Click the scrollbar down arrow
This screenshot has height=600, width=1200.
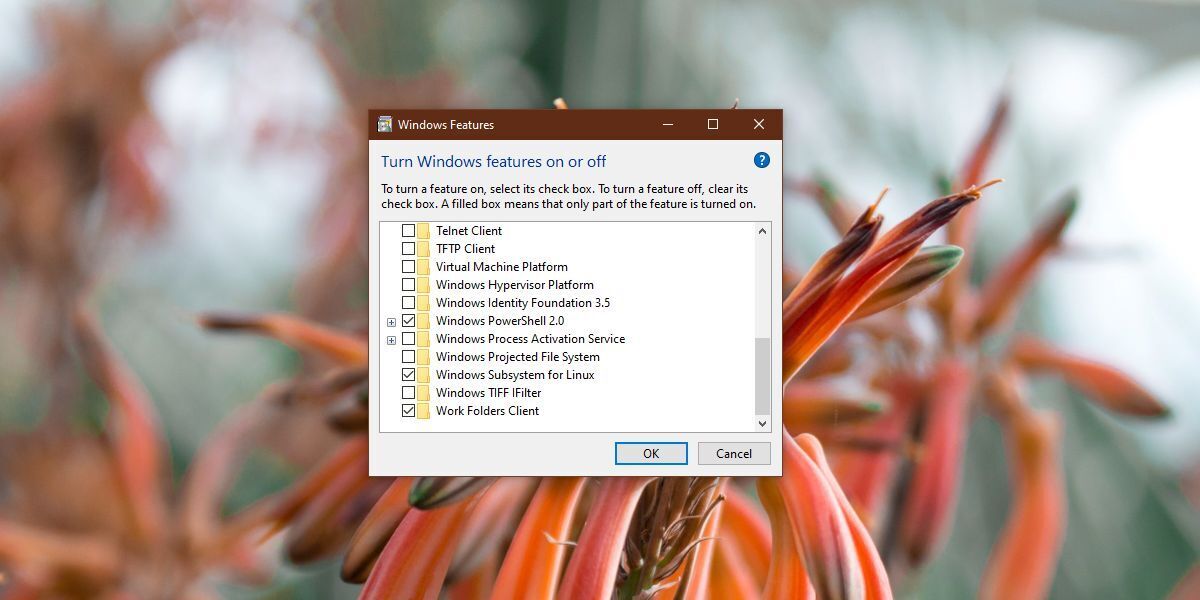(x=761, y=423)
